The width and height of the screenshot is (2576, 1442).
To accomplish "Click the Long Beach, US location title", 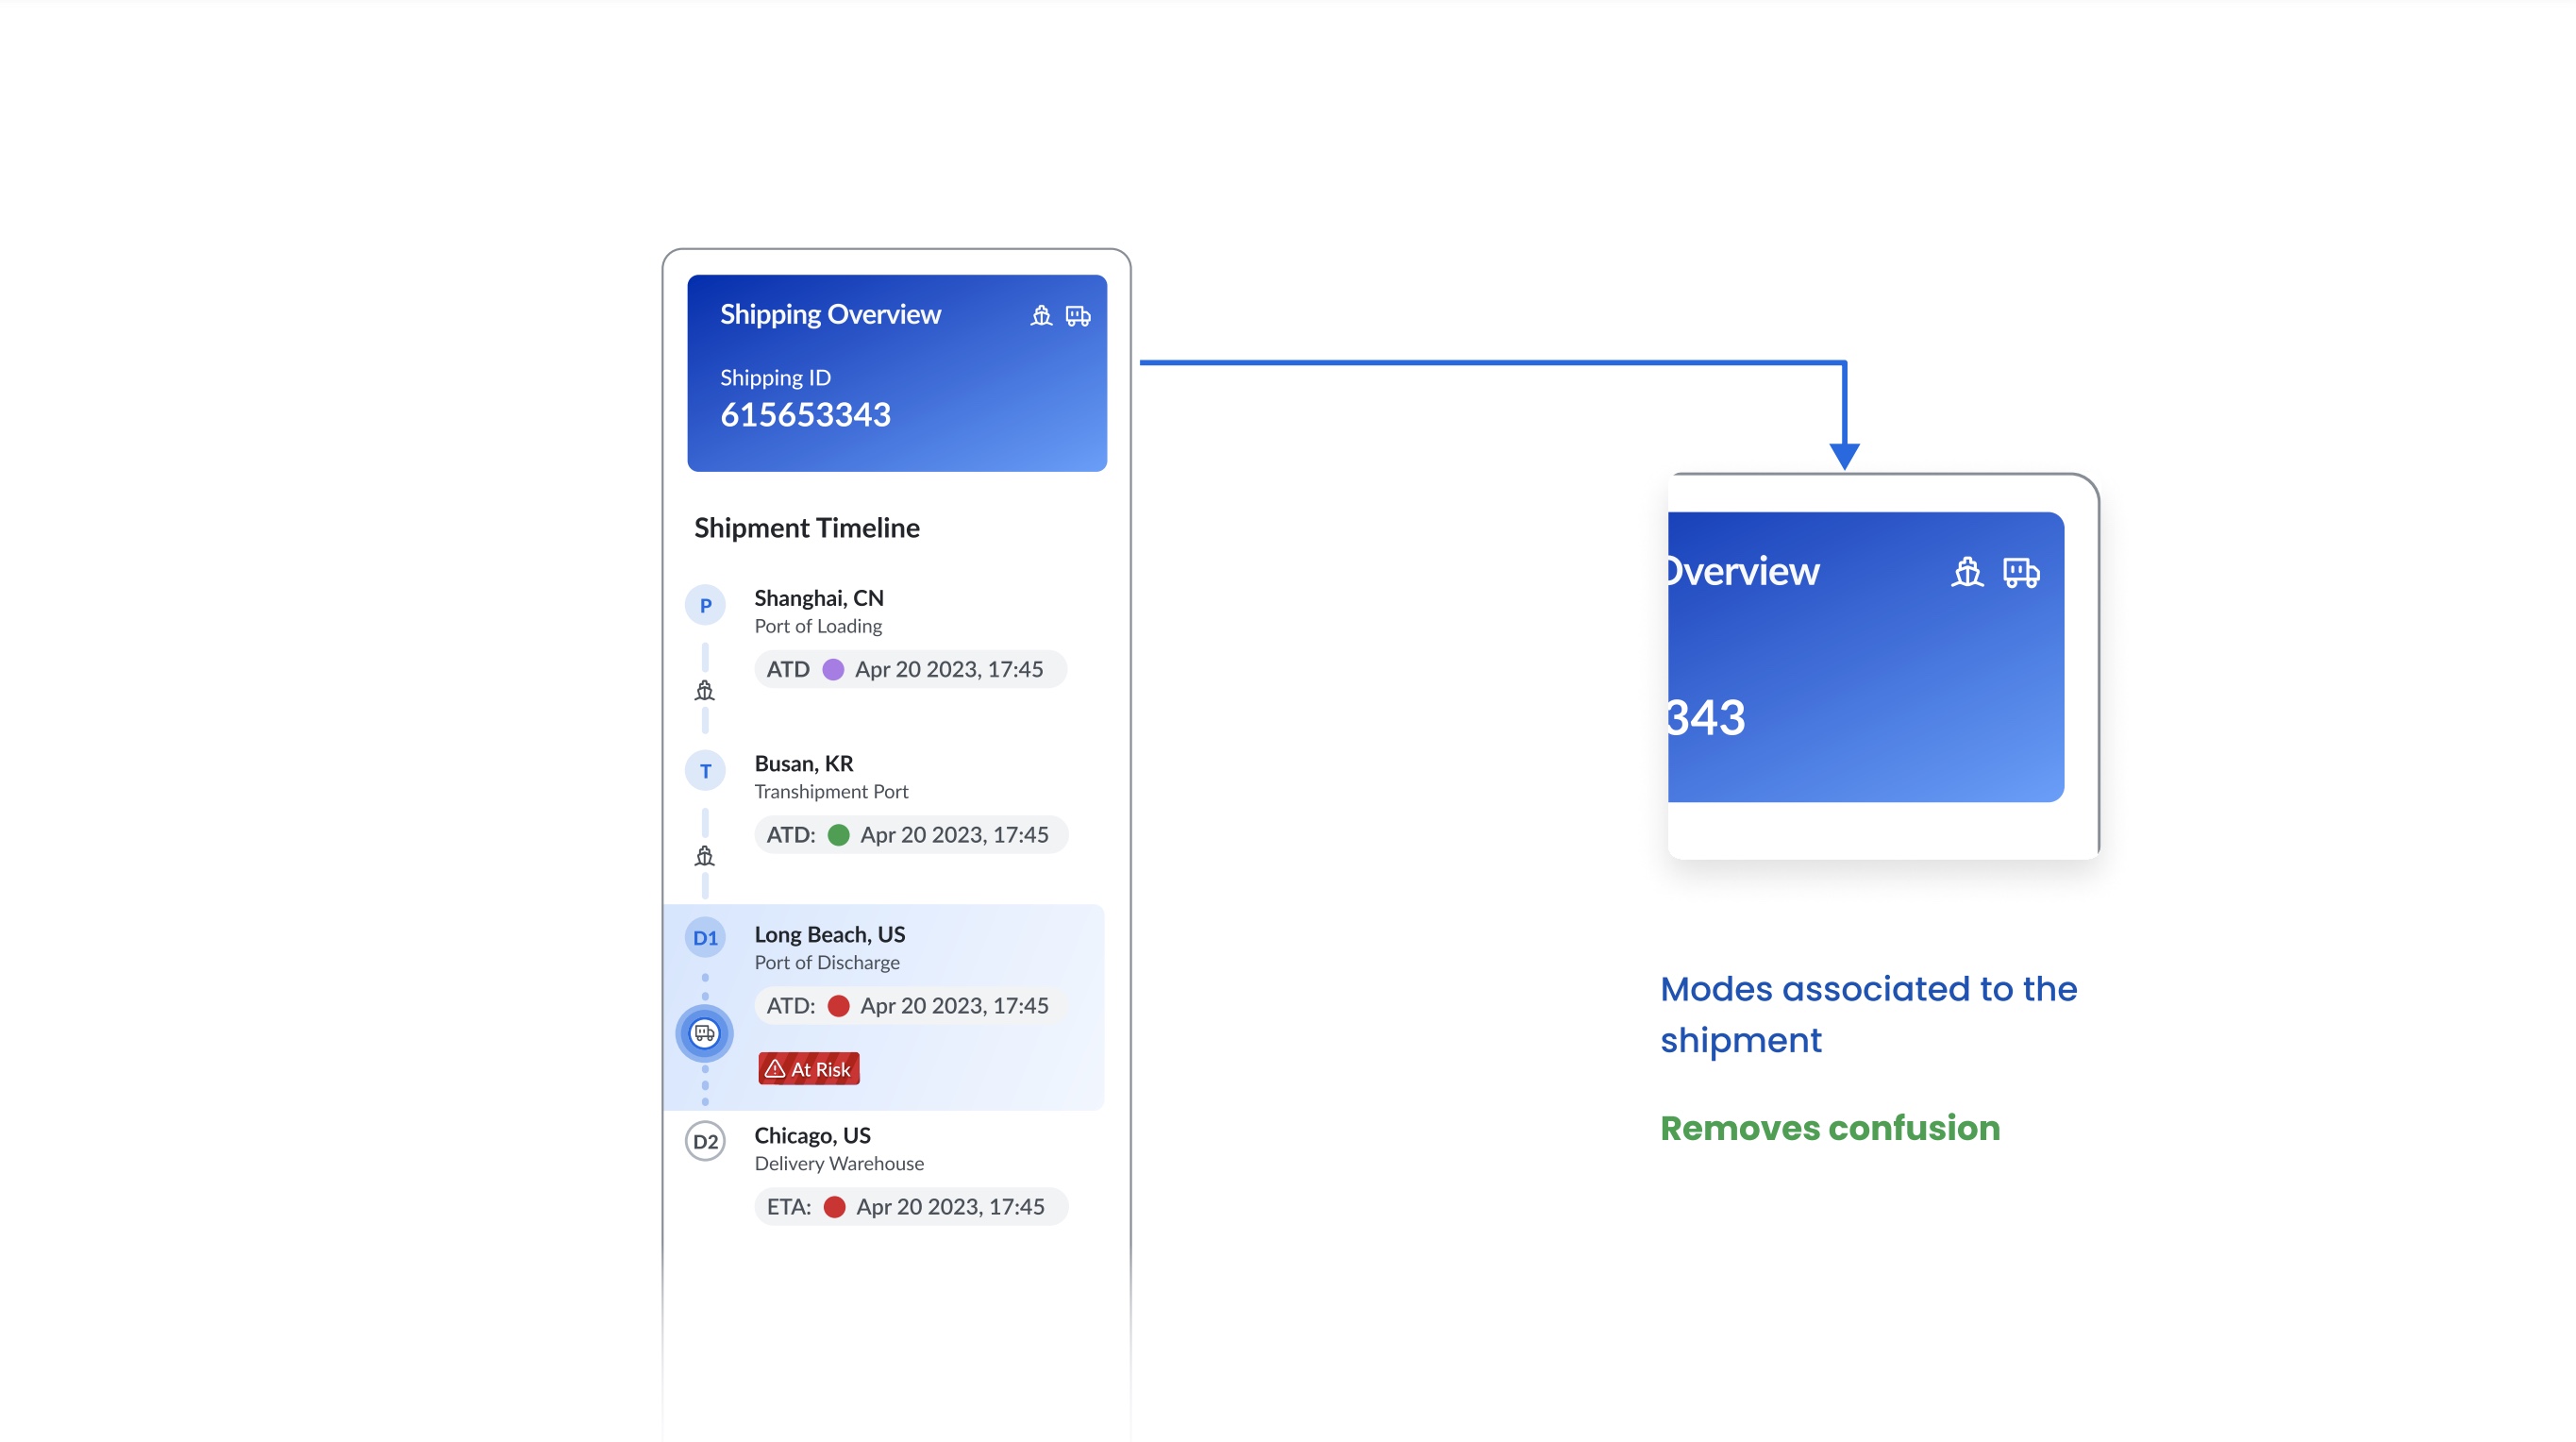I will [830, 935].
